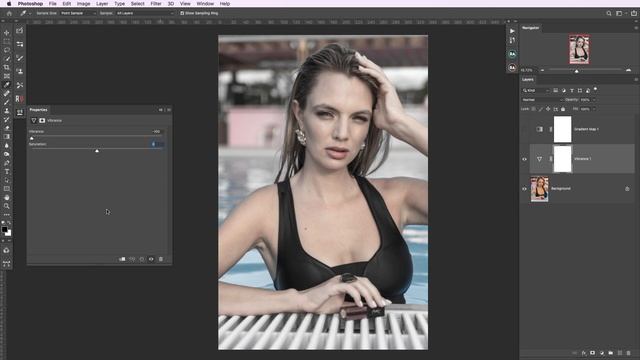
Task: Select the Eraser tool
Action: (x=7, y=128)
